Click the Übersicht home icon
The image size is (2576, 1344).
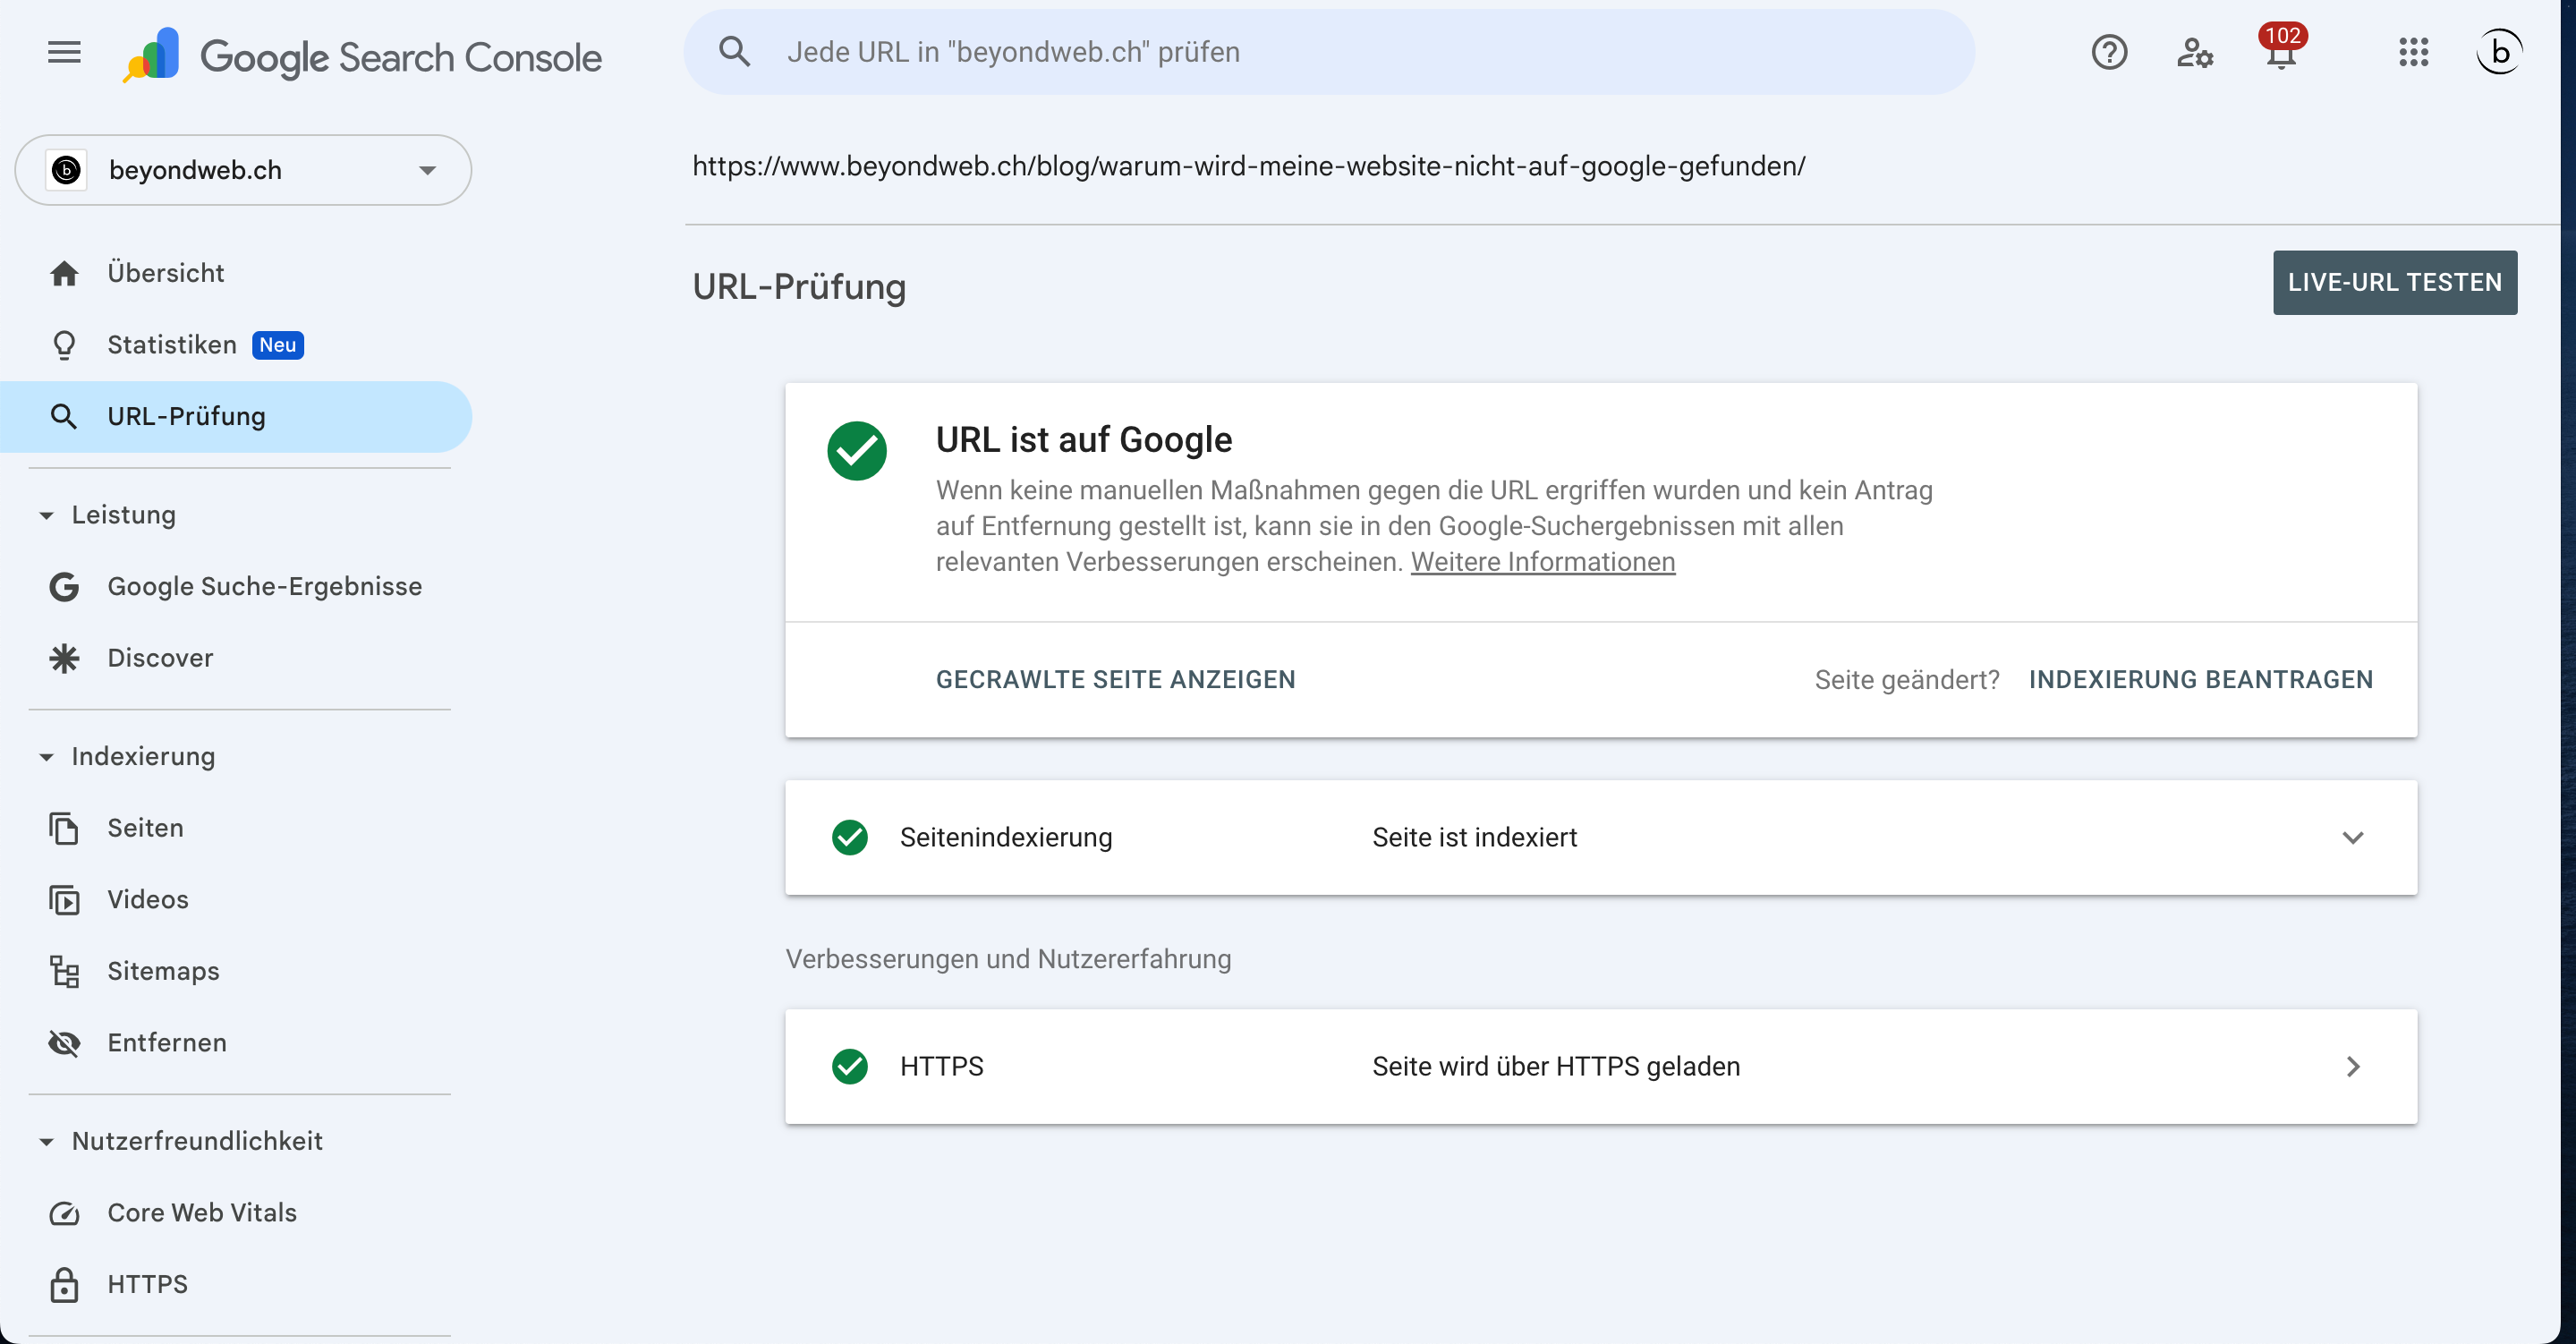(64, 273)
